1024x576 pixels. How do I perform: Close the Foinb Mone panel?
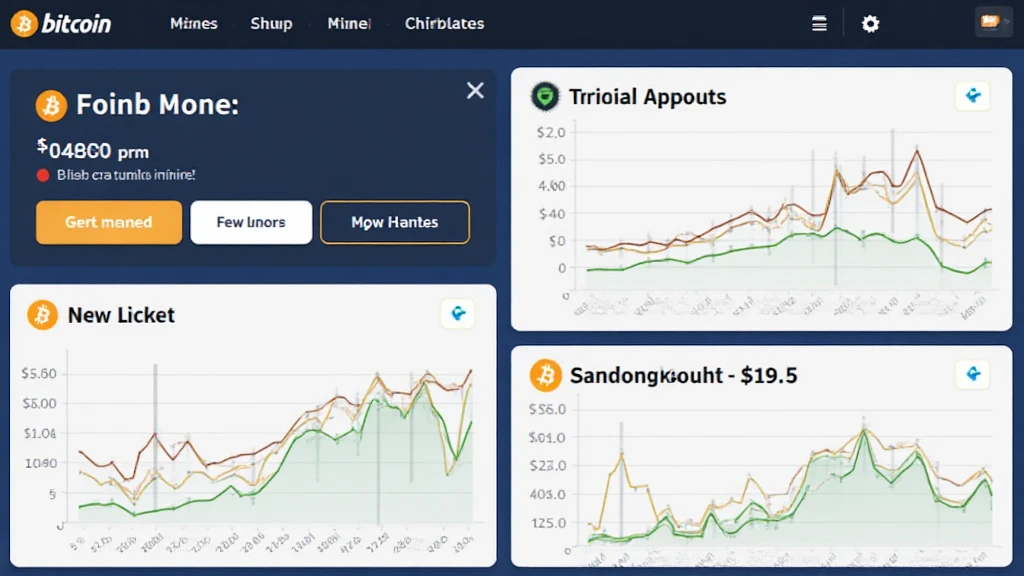click(x=475, y=91)
